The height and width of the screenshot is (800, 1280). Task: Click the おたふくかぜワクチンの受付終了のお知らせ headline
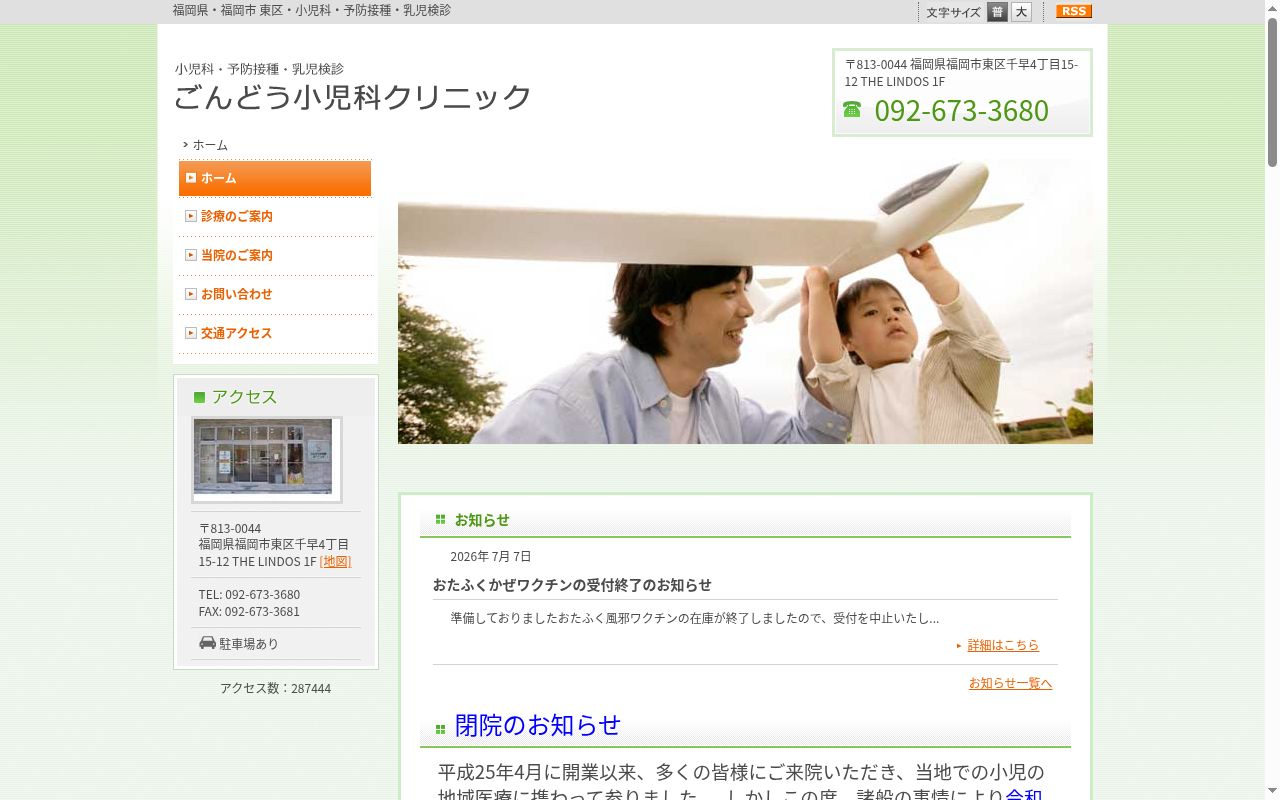pos(572,585)
